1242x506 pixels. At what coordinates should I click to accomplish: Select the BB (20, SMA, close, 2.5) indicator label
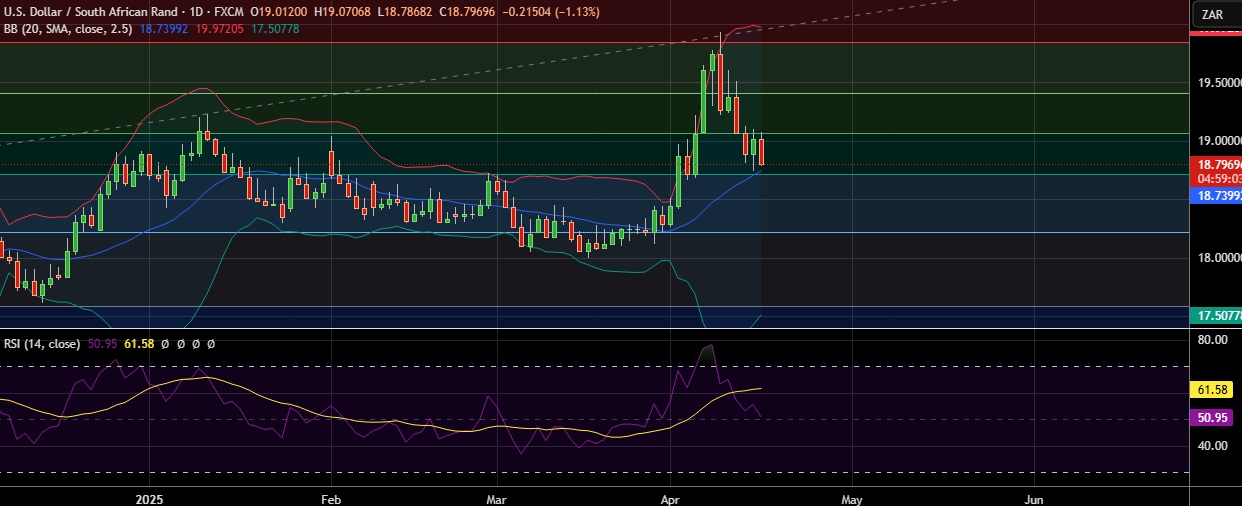point(67,29)
